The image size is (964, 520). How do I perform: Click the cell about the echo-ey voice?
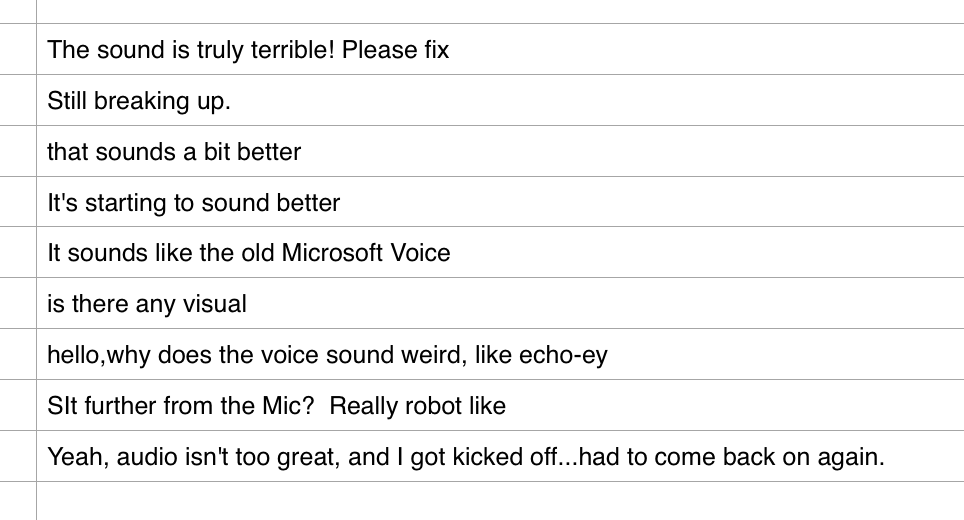tap(500, 354)
